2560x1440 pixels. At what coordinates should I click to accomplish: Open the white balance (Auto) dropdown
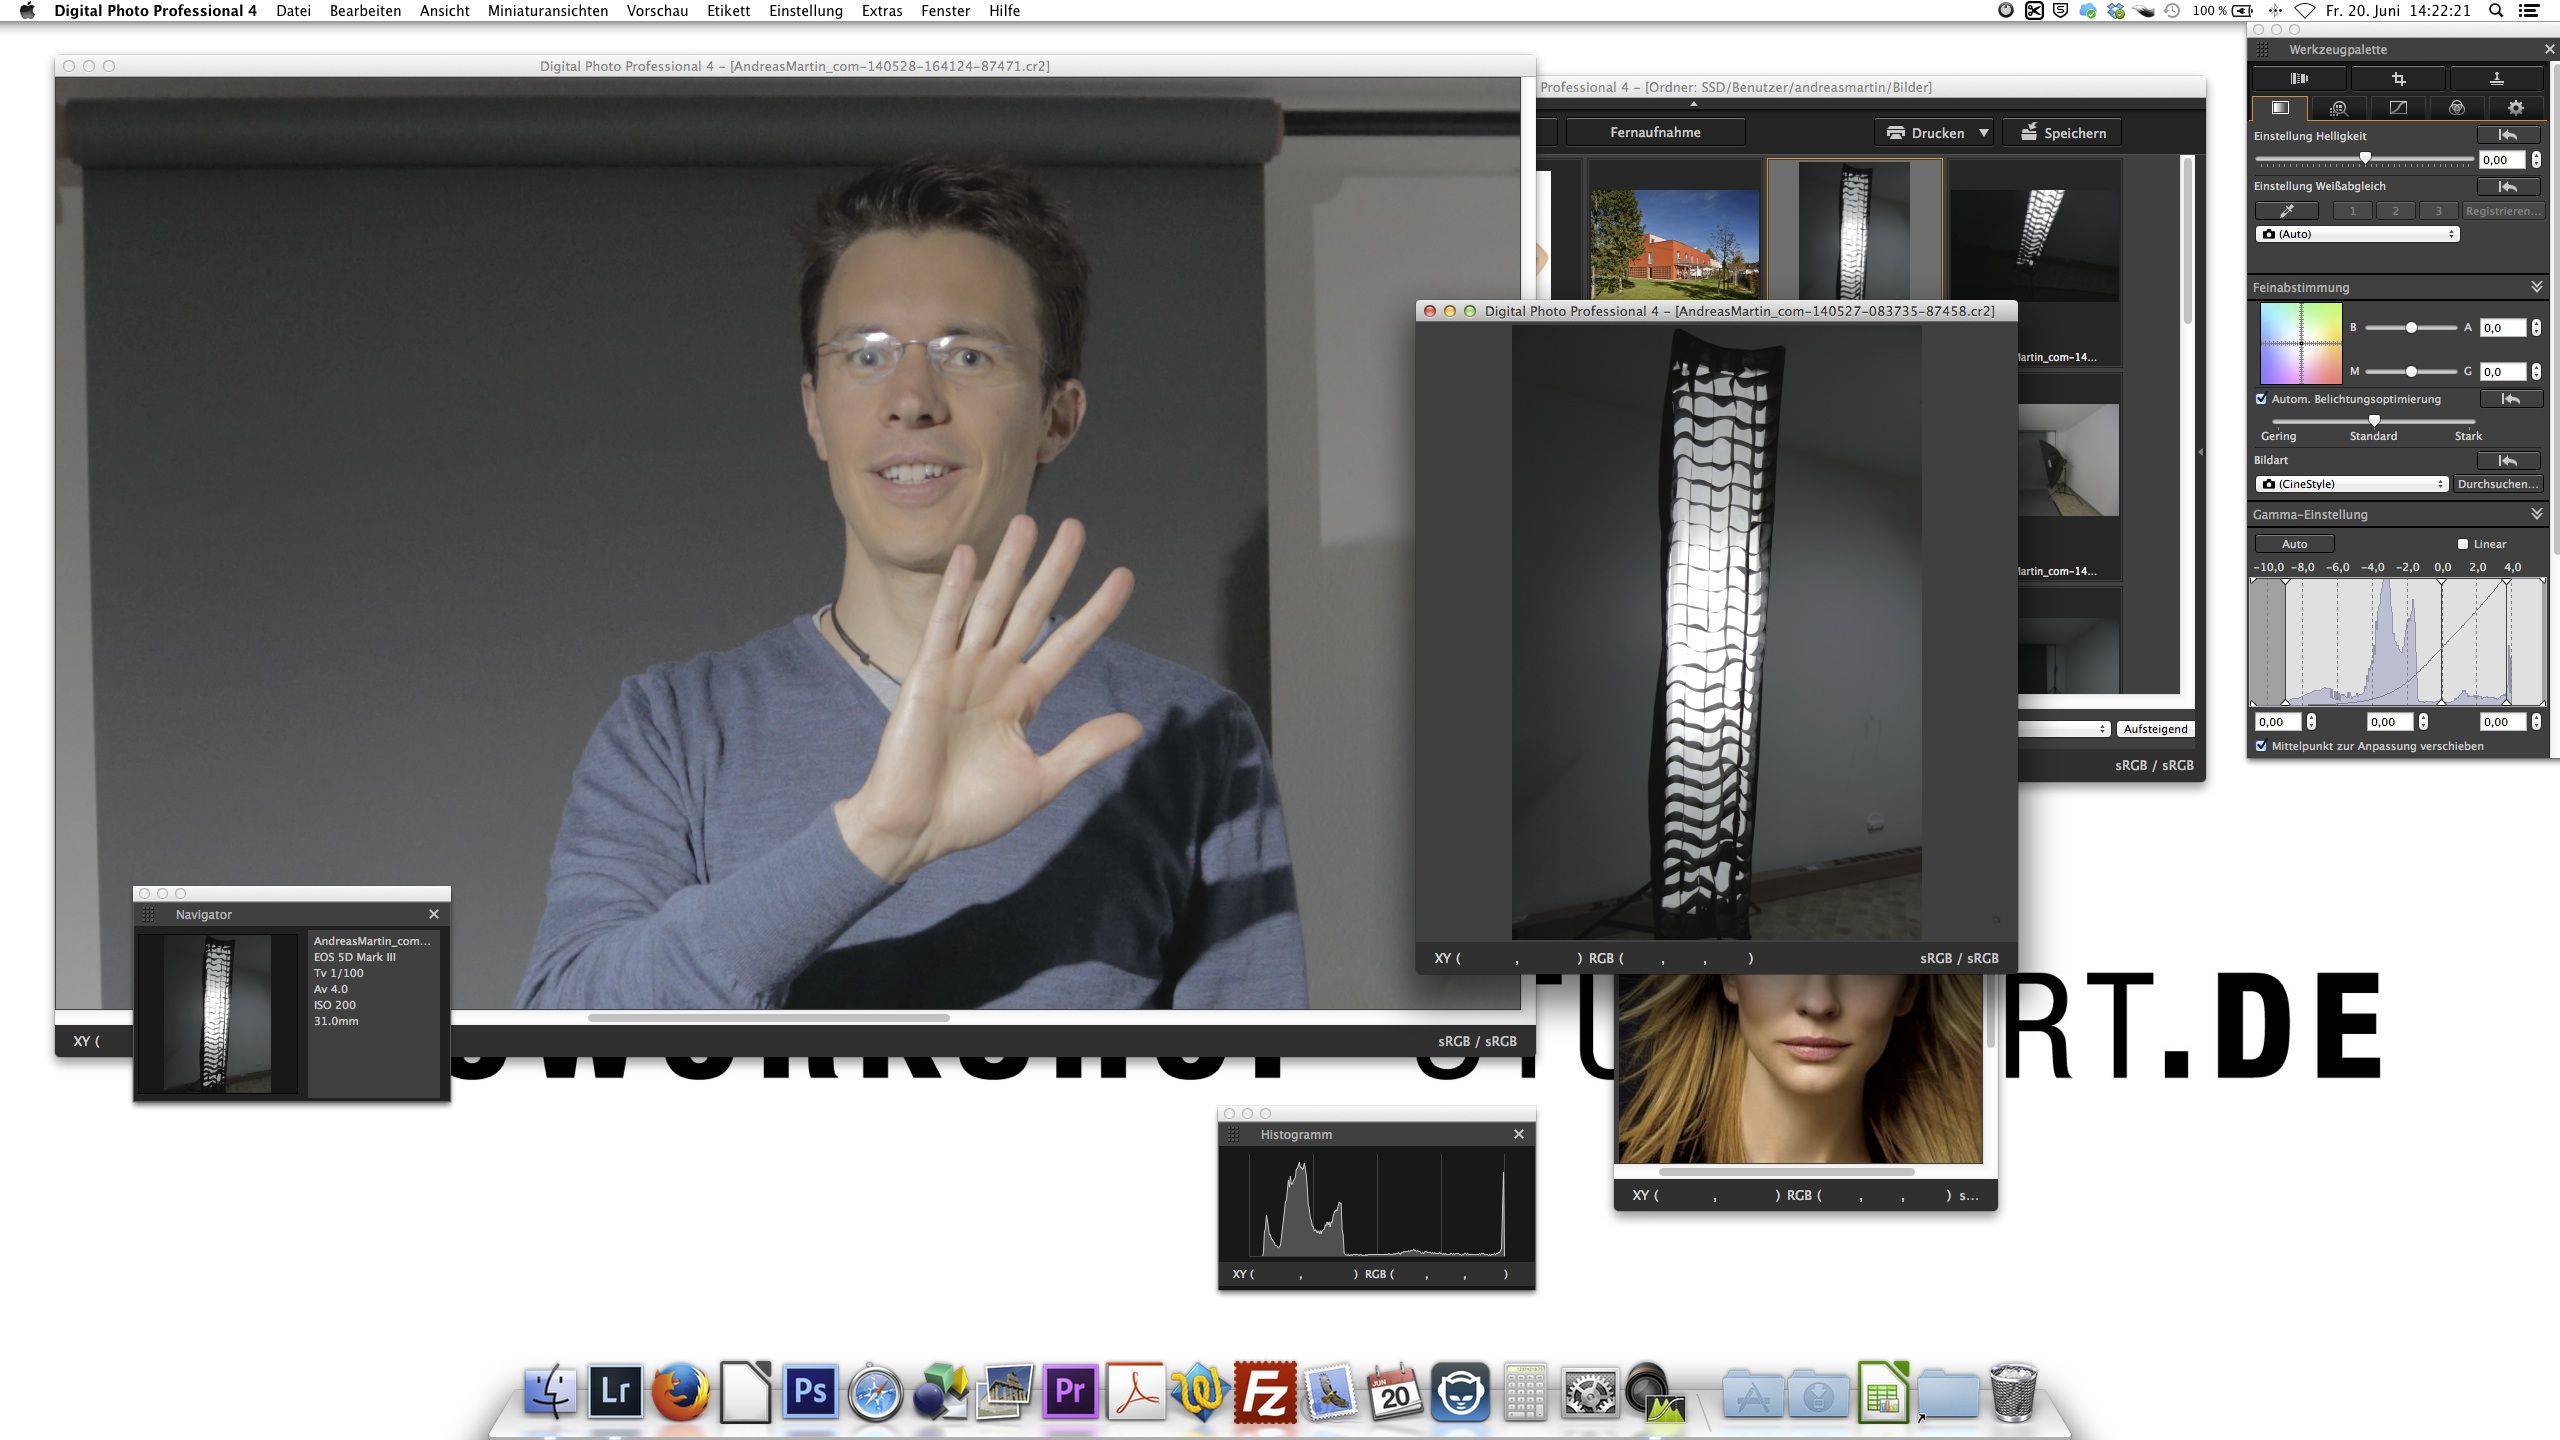click(2357, 234)
